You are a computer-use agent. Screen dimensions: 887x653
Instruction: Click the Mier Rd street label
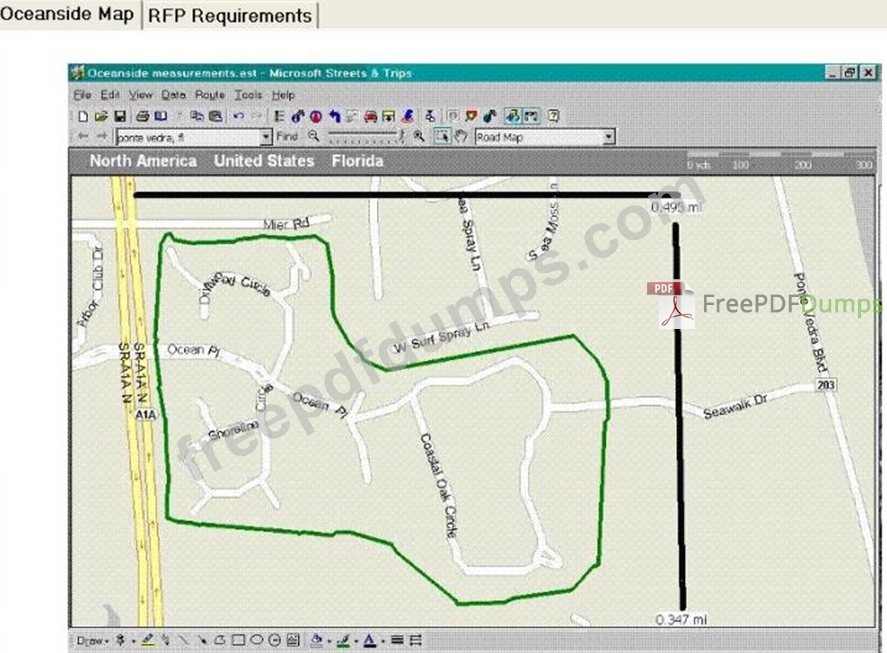point(286,224)
